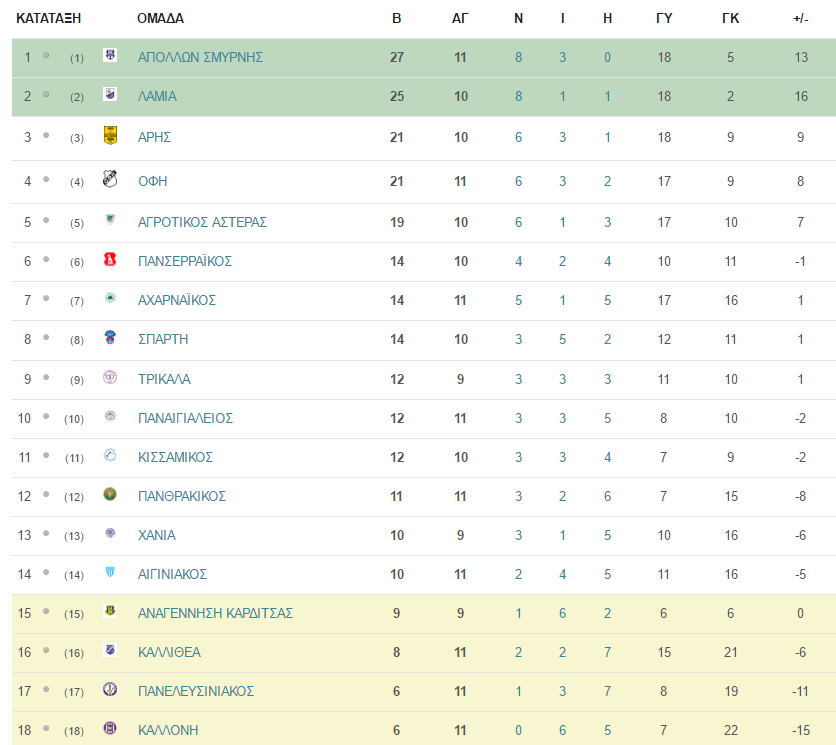This screenshot has width=836, height=745.
Task: Click the ΚΑΤΑΤΑΞΗ column header
Action: [x=49, y=19]
